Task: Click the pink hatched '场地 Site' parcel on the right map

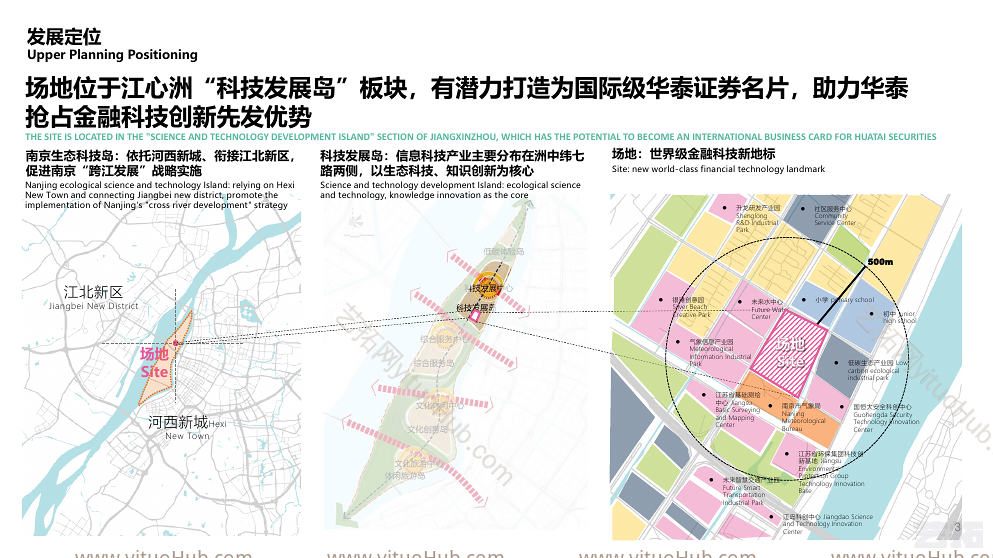Action: pyautogui.click(x=788, y=352)
